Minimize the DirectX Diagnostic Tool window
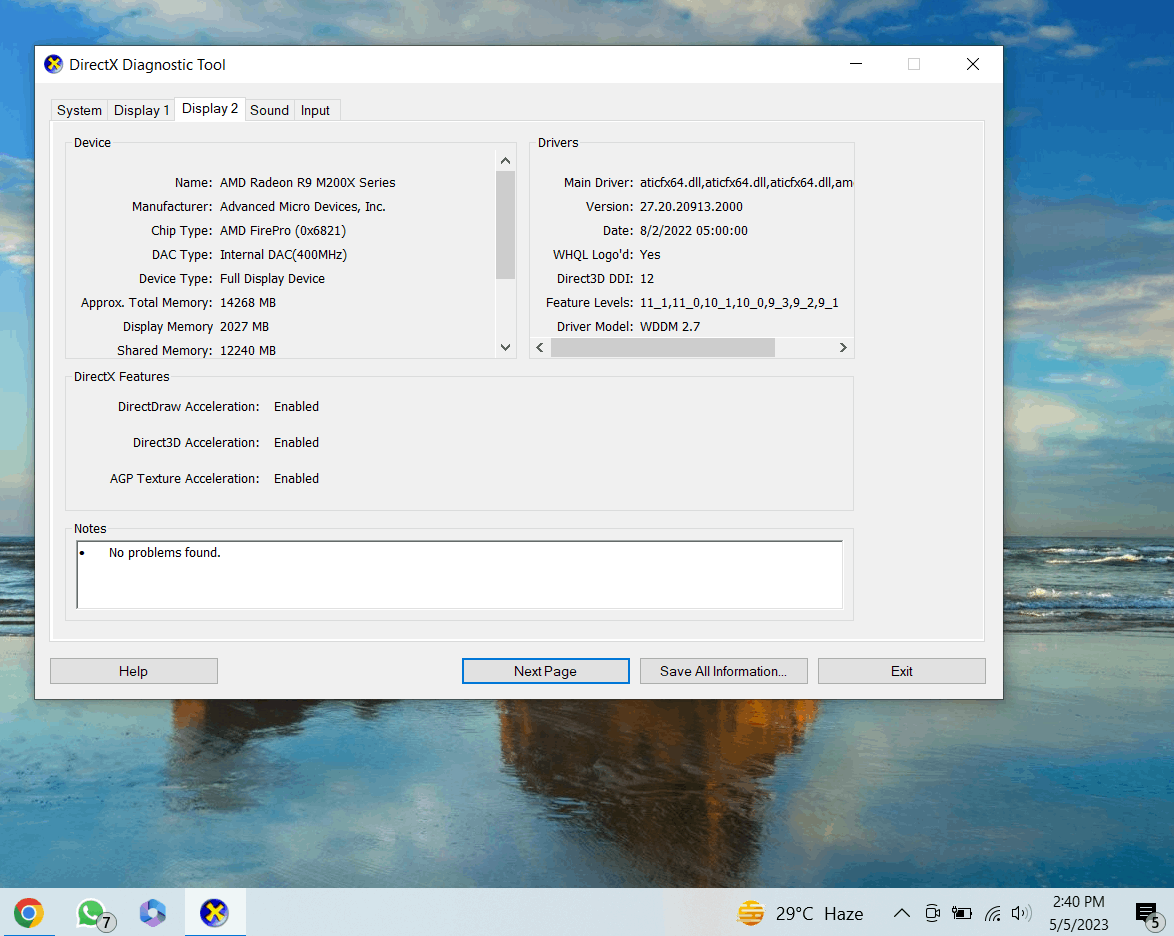Screen dimensions: 1174x936 coord(856,64)
